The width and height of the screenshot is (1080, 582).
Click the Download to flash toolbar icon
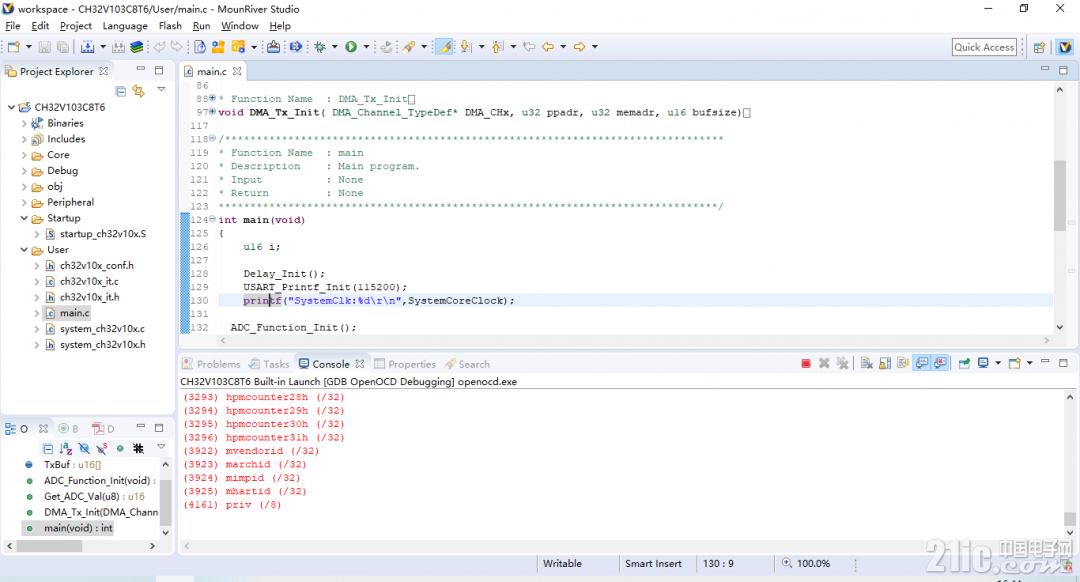click(87, 47)
